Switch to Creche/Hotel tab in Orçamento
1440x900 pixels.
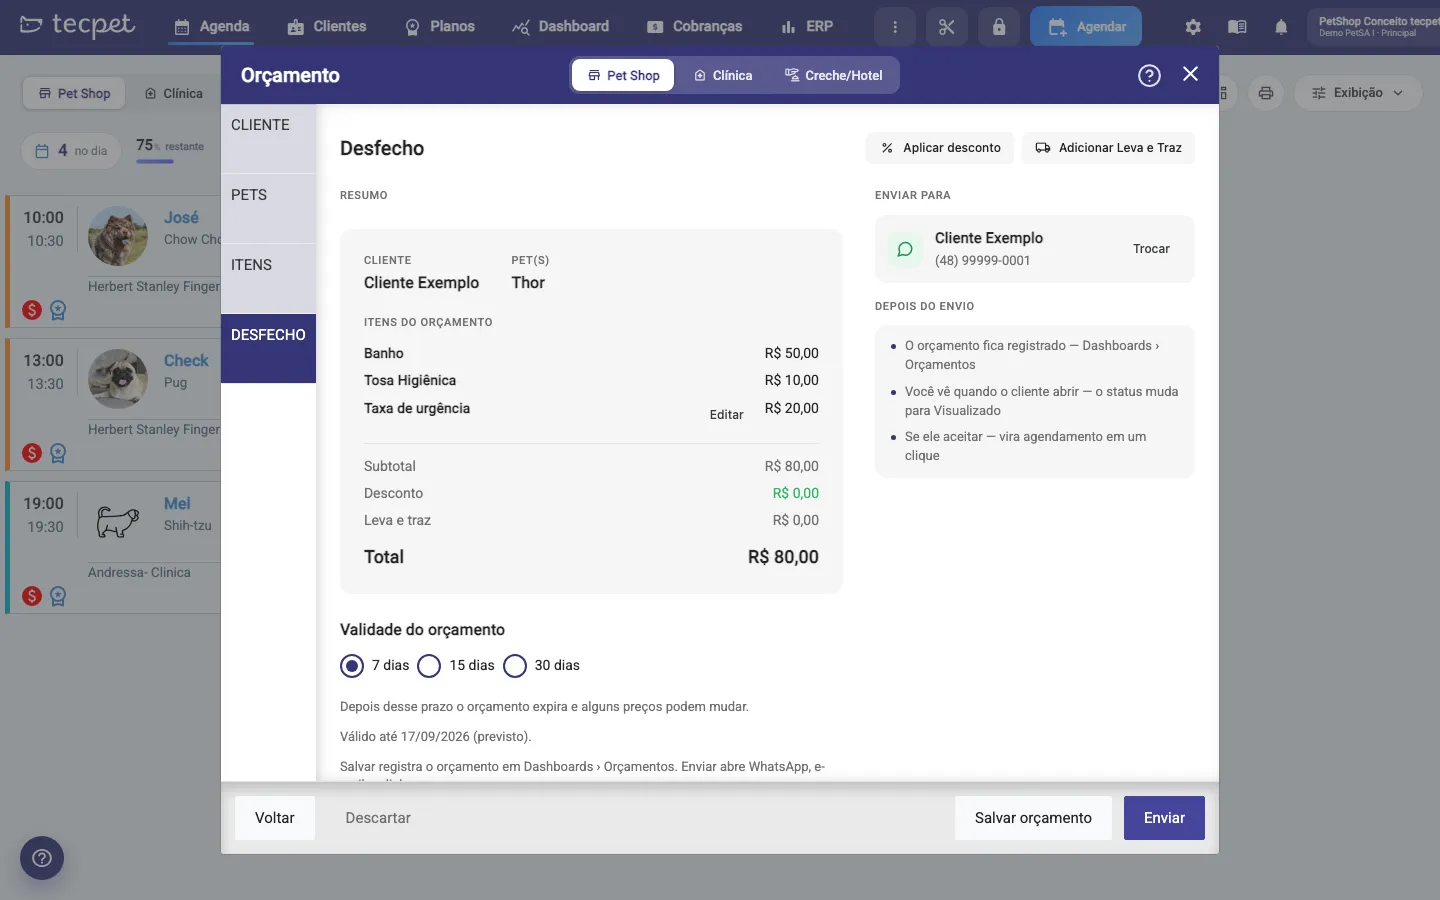(834, 75)
